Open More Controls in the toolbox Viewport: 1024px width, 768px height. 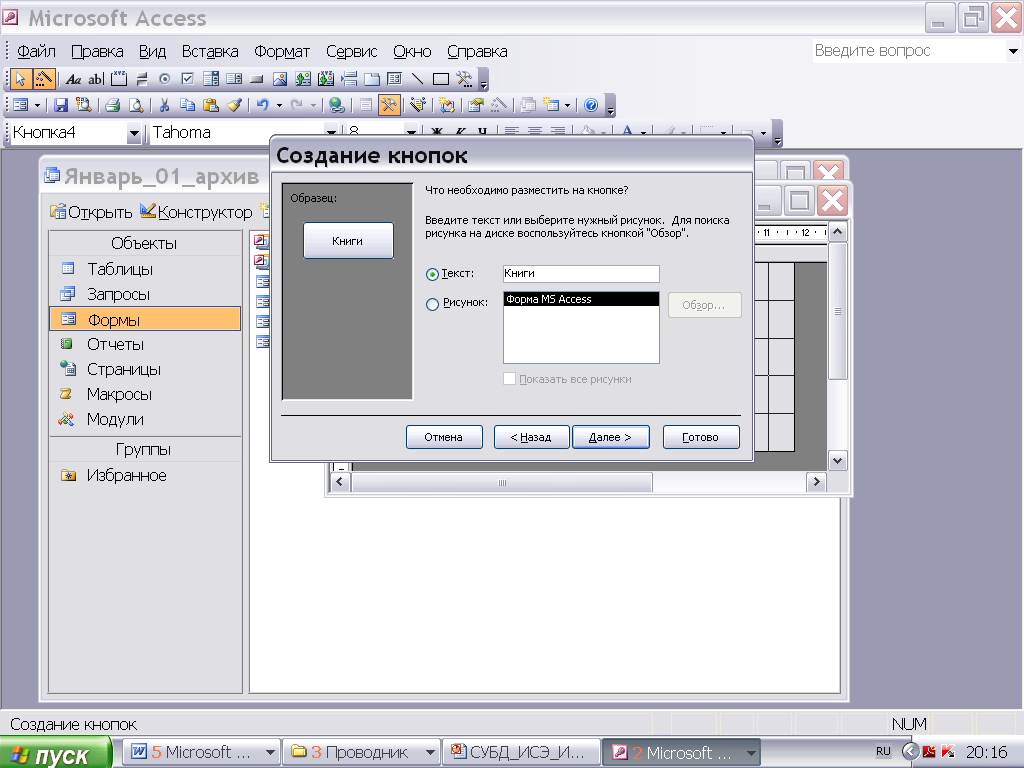pos(464,80)
